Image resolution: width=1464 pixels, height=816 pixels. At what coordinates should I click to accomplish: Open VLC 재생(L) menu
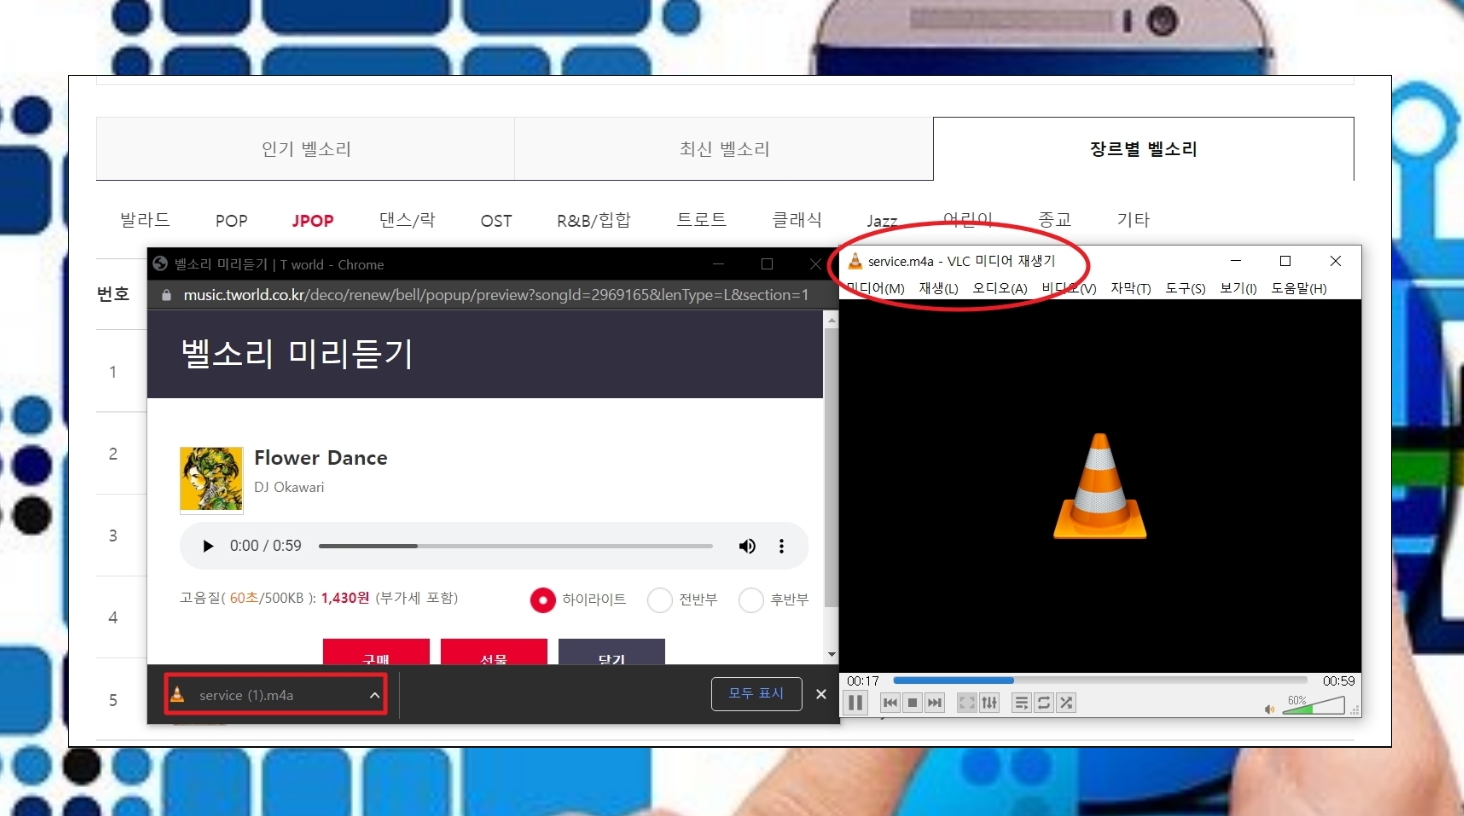938,288
